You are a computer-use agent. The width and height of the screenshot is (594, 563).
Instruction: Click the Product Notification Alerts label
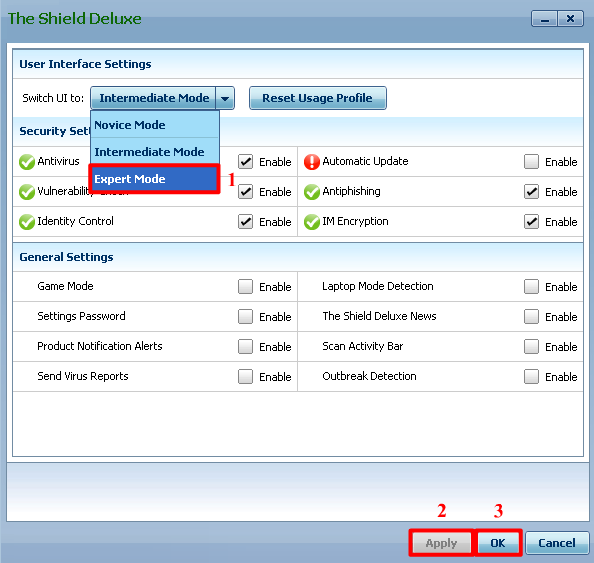(100, 346)
